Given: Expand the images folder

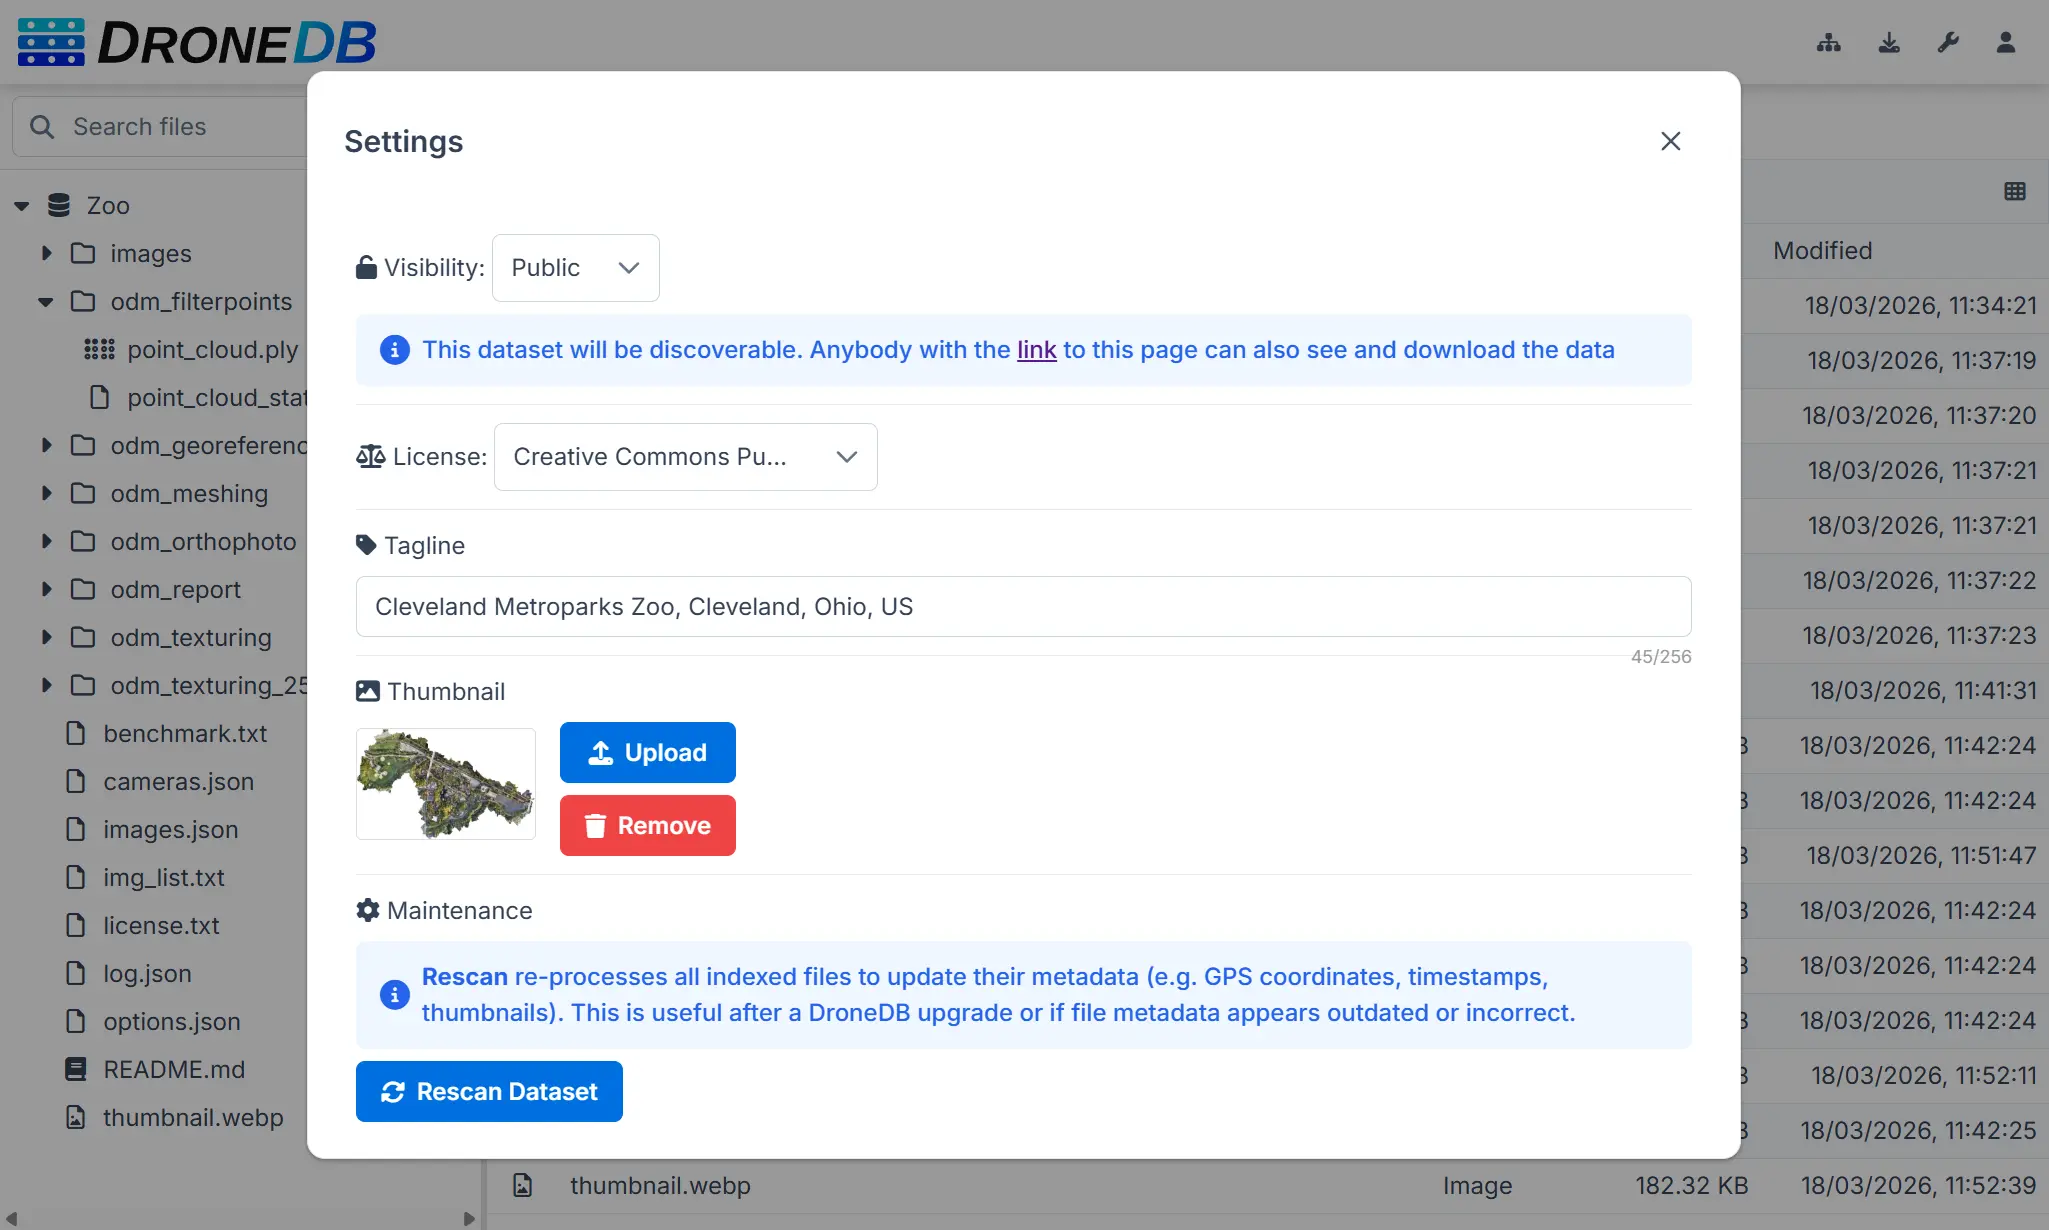Looking at the screenshot, I should [46, 254].
